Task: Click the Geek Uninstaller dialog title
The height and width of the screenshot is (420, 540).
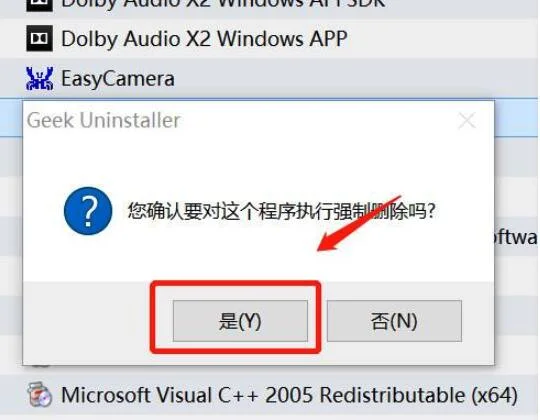Action: point(104,120)
